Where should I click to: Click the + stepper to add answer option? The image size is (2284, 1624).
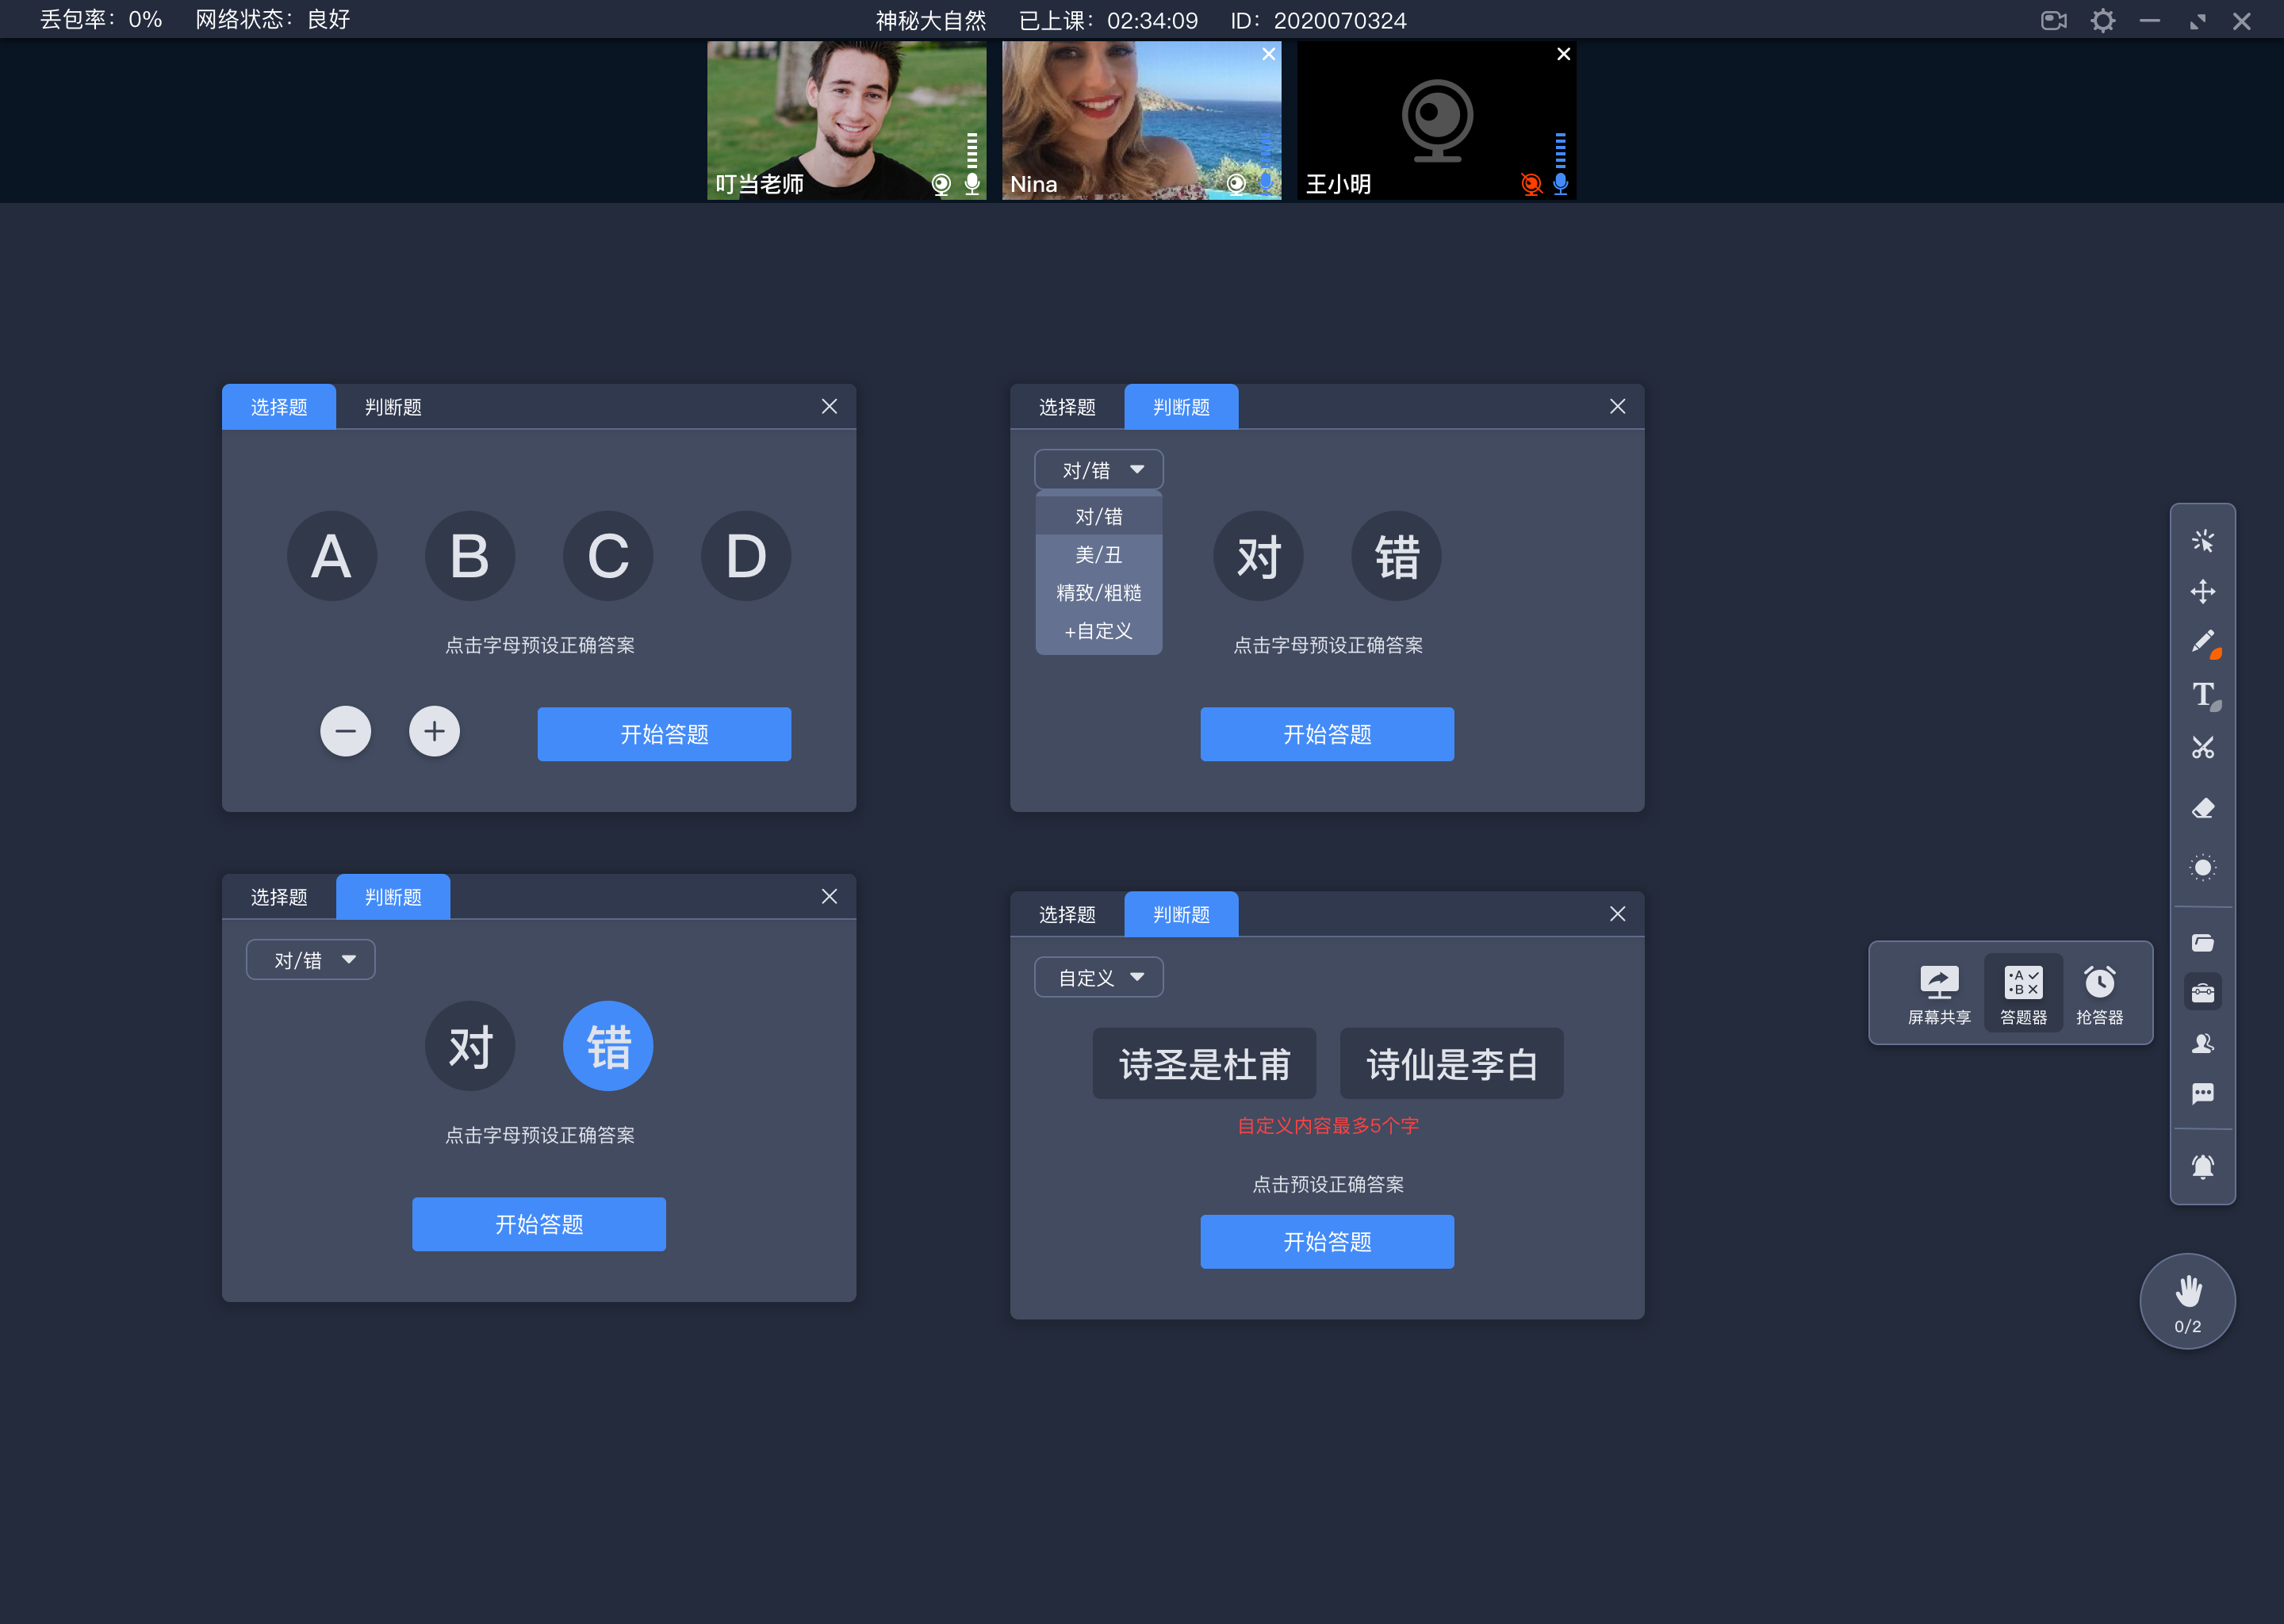432,731
